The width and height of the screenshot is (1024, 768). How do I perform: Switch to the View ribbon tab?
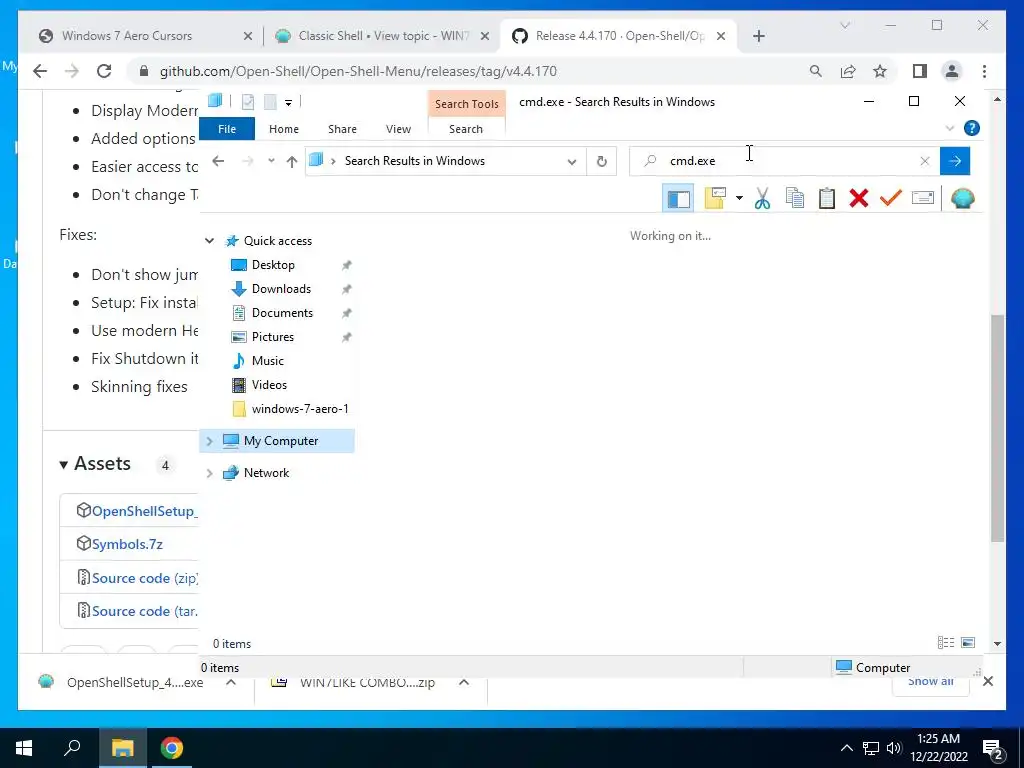coord(398,129)
